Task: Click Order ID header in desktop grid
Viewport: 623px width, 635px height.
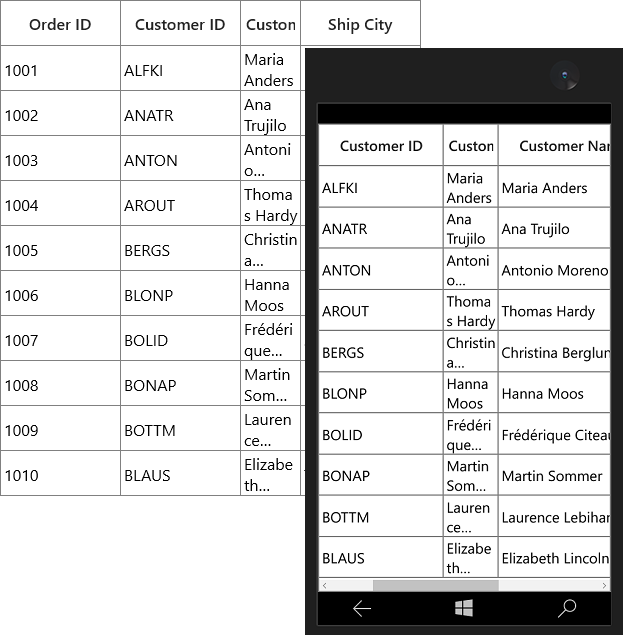Action: (60, 23)
